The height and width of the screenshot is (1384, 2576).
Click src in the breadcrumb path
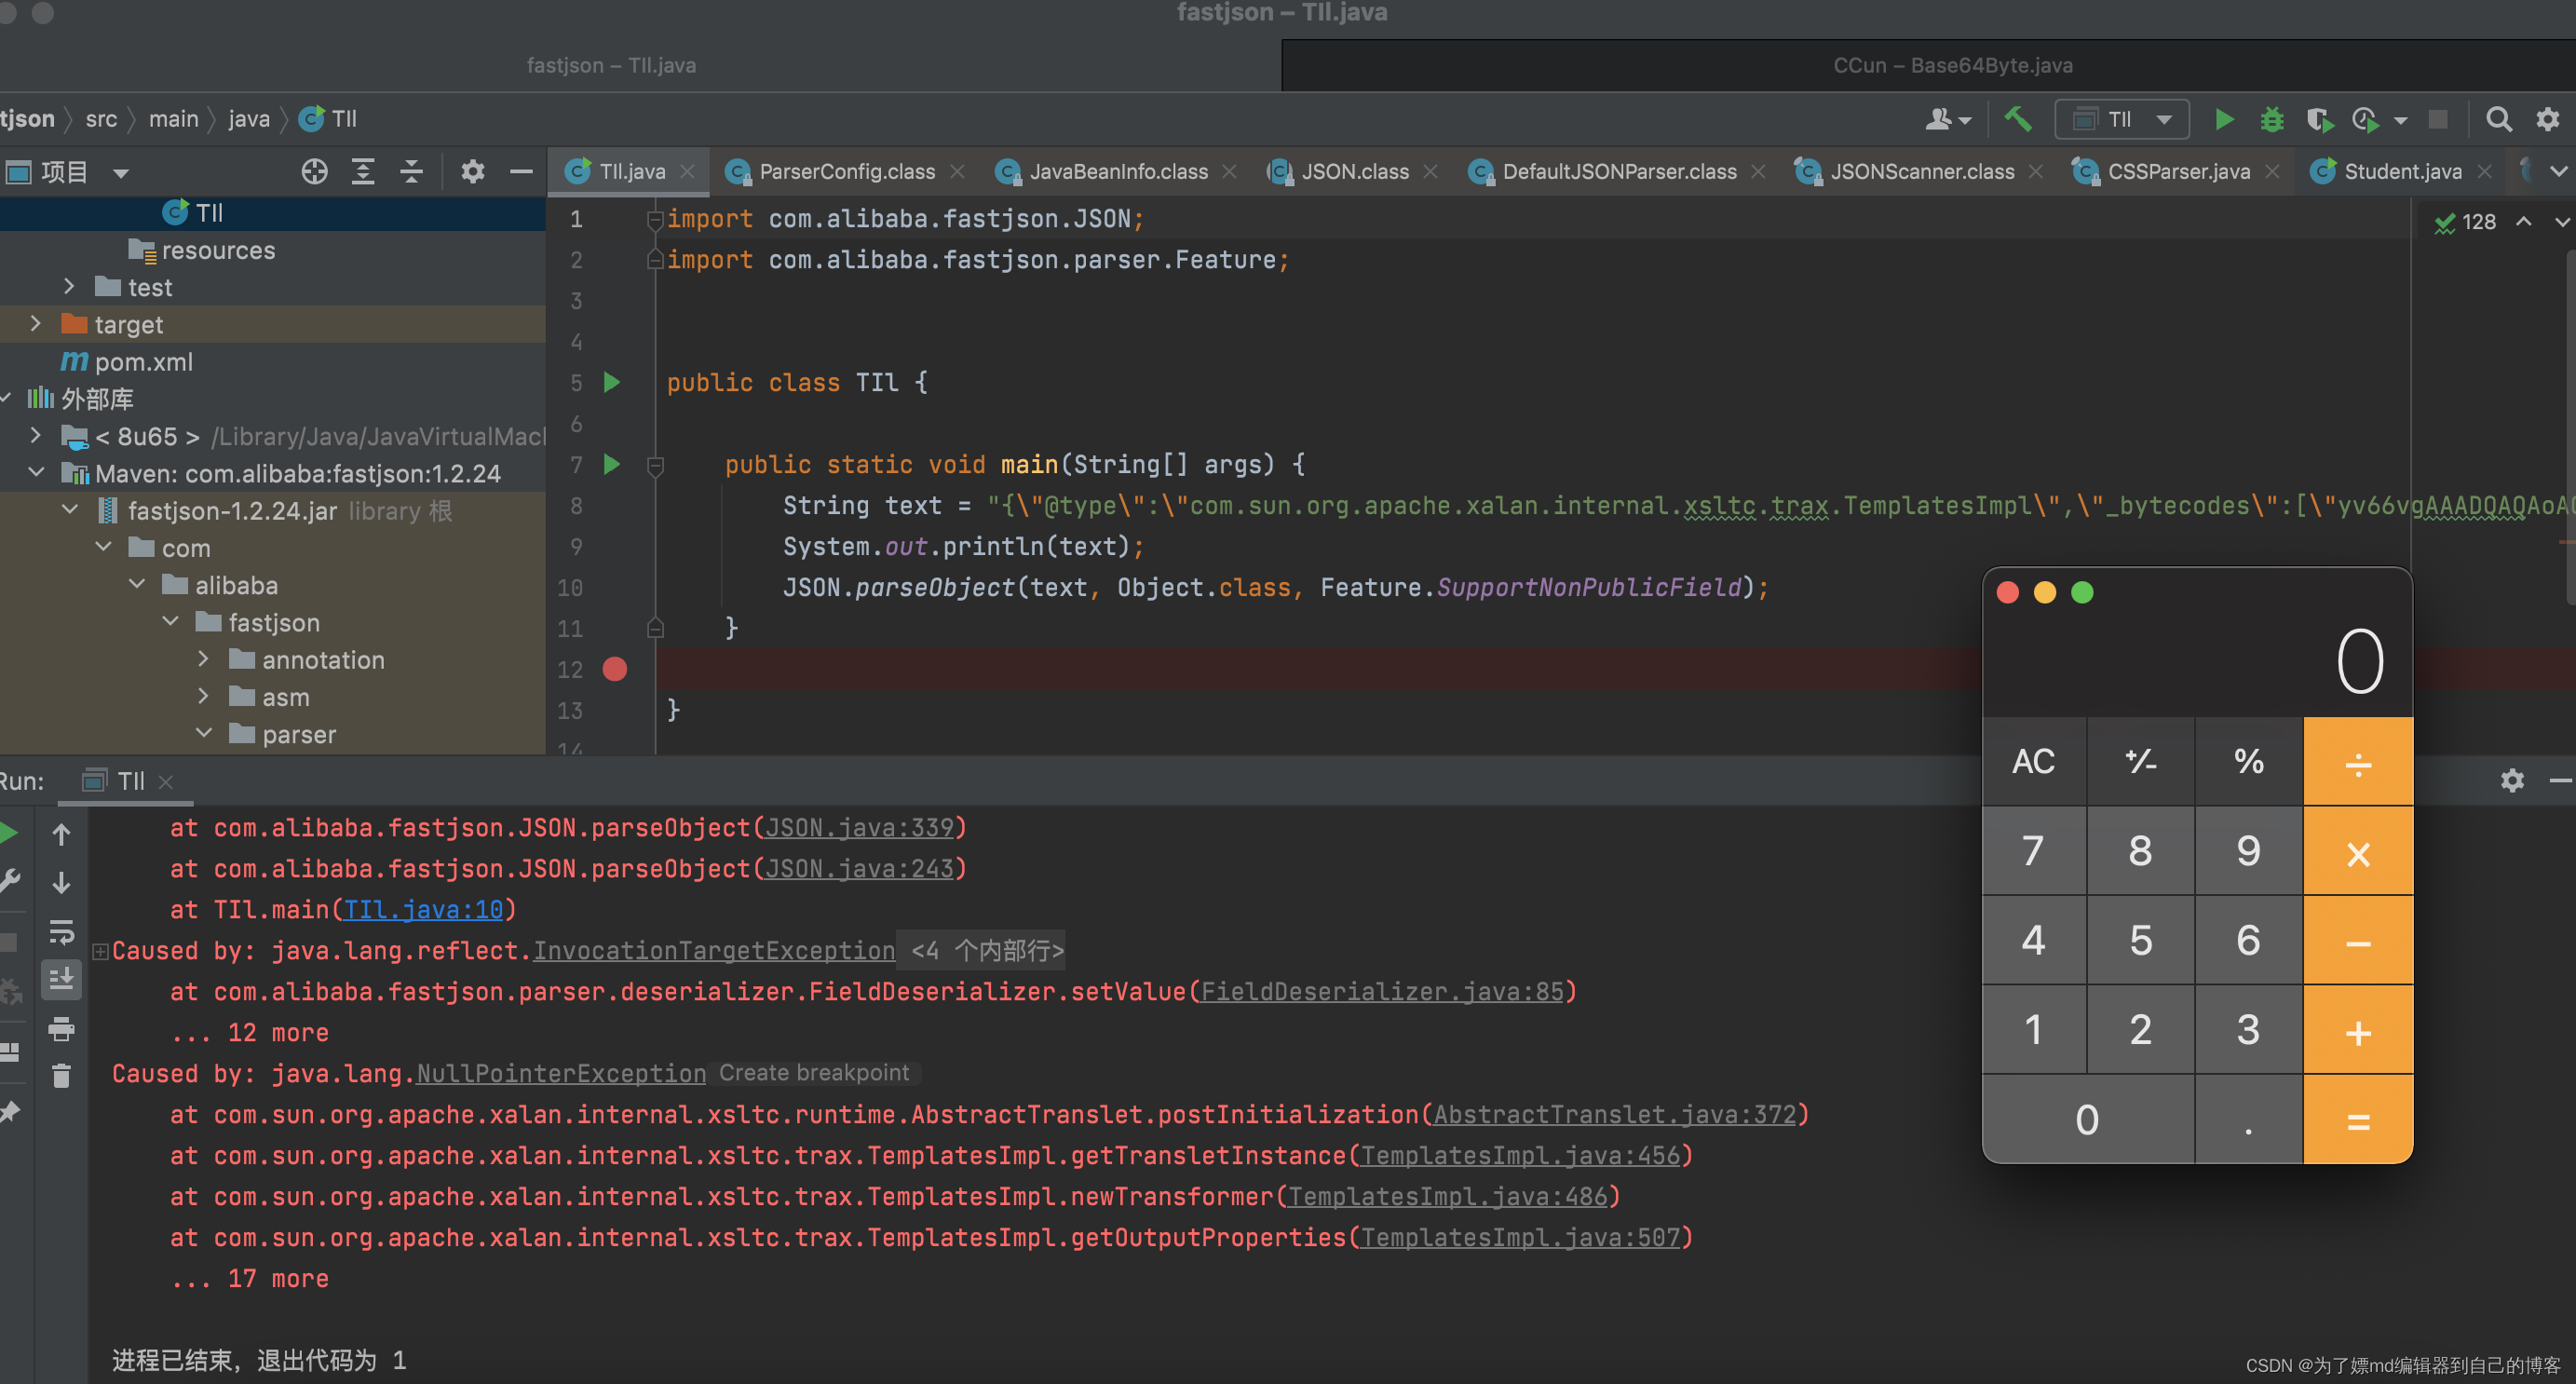point(101,119)
